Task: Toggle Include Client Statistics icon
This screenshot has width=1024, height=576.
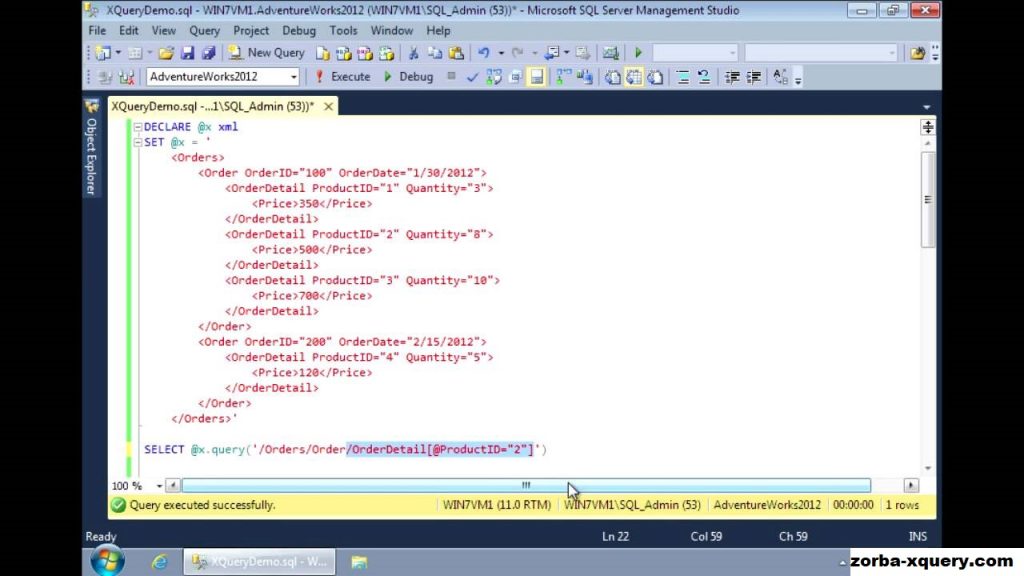Action: 584,77
